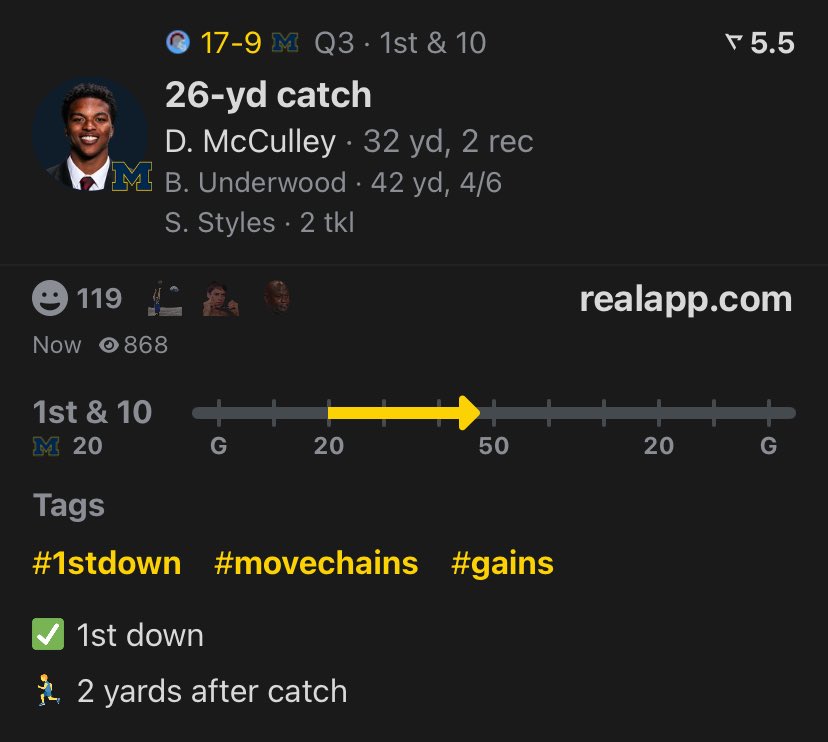Click the Michigan logo under 1st & 10
This screenshot has width=828, height=742.
[x=47, y=446]
